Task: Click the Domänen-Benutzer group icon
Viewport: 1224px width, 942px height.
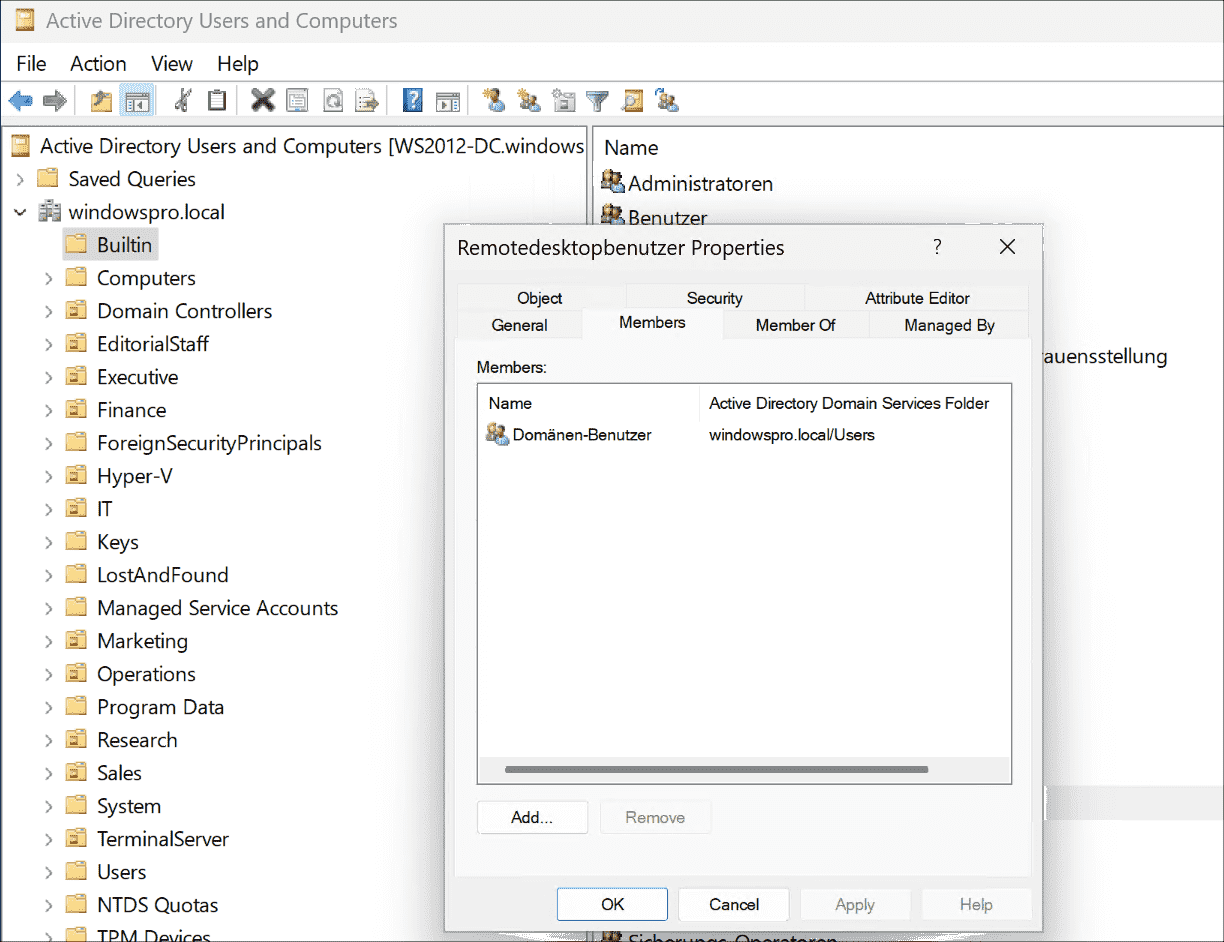Action: point(497,434)
